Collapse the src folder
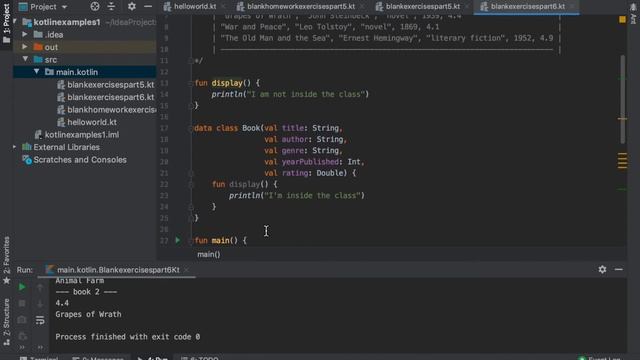Viewport: 640px width, 360px height. [x=25, y=59]
